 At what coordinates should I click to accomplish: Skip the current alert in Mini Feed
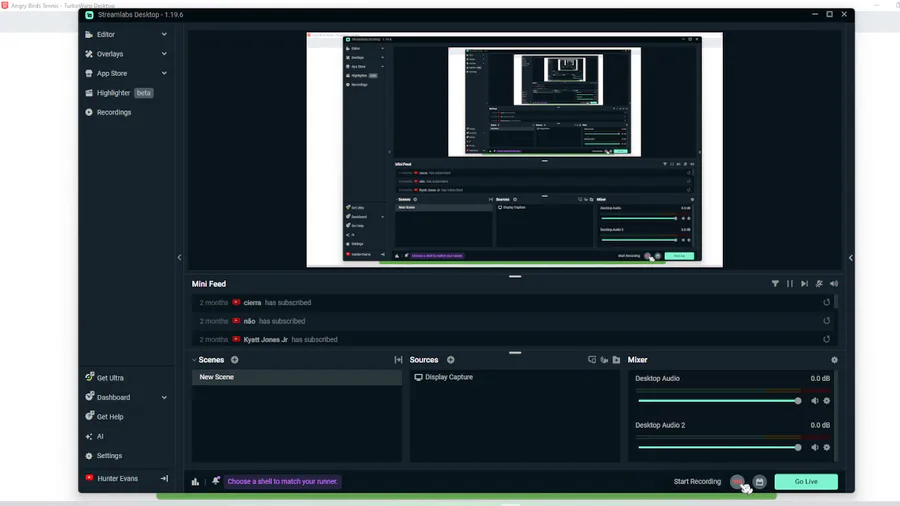[805, 283]
